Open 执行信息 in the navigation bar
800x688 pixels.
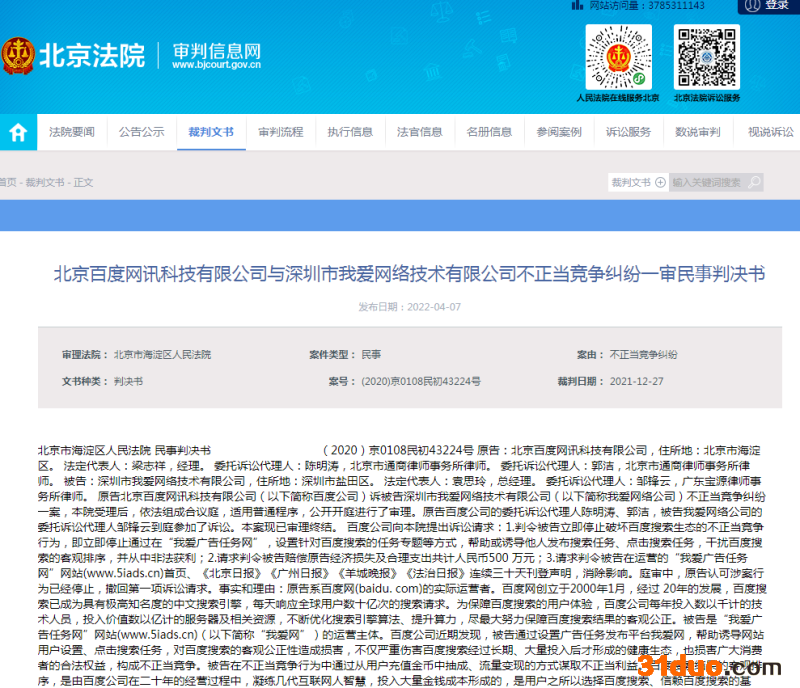[350, 132]
